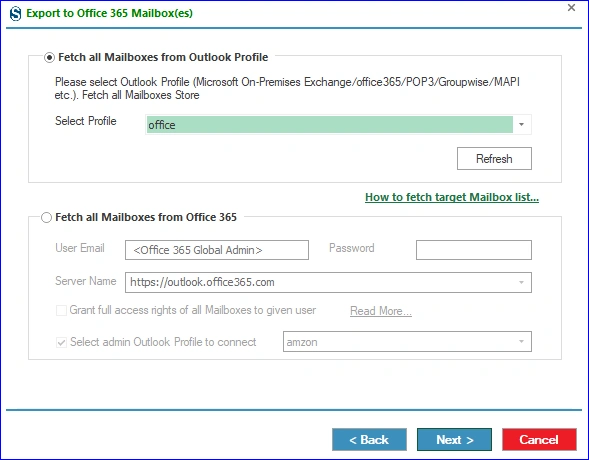Click the 'Export to Office 365 Mailbox(es)' title

109,13
